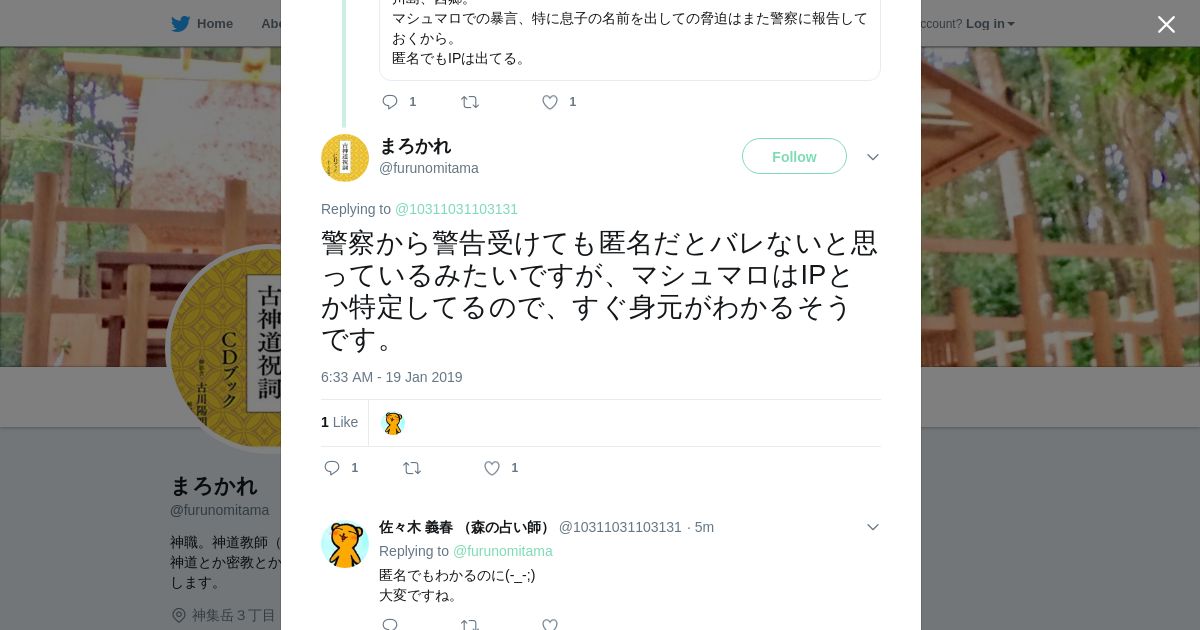Toggle Follow for @furunomitama

[x=794, y=157]
